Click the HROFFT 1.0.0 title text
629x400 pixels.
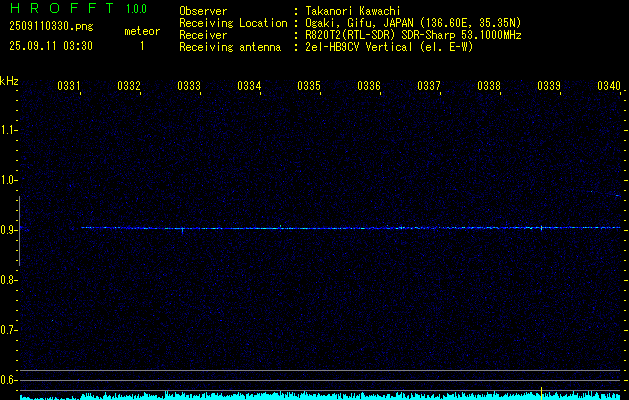click(78, 8)
